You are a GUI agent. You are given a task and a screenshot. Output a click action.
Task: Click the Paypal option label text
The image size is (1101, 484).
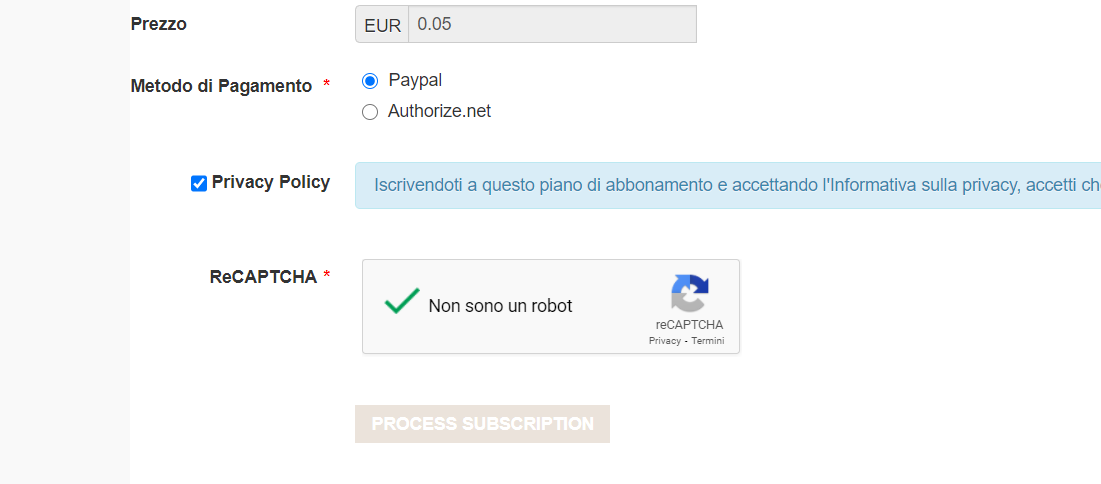(x=415, y=81)
